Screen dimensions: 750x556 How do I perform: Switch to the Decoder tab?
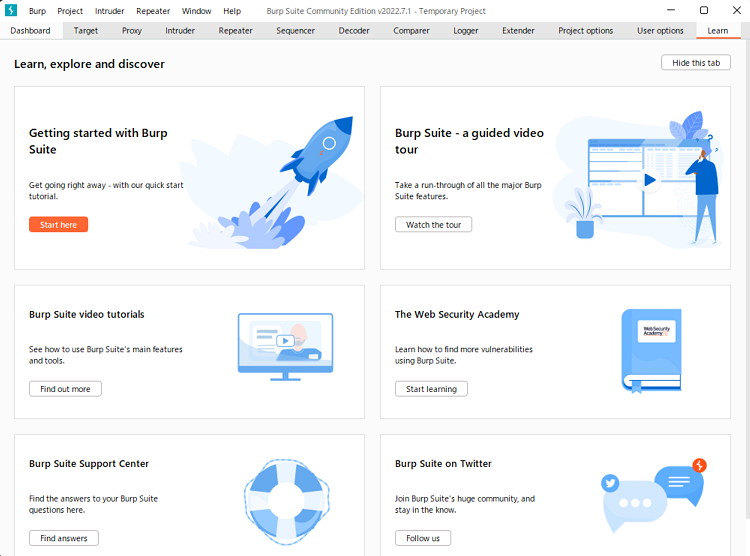pyautogui.click(x=354, y=31)
